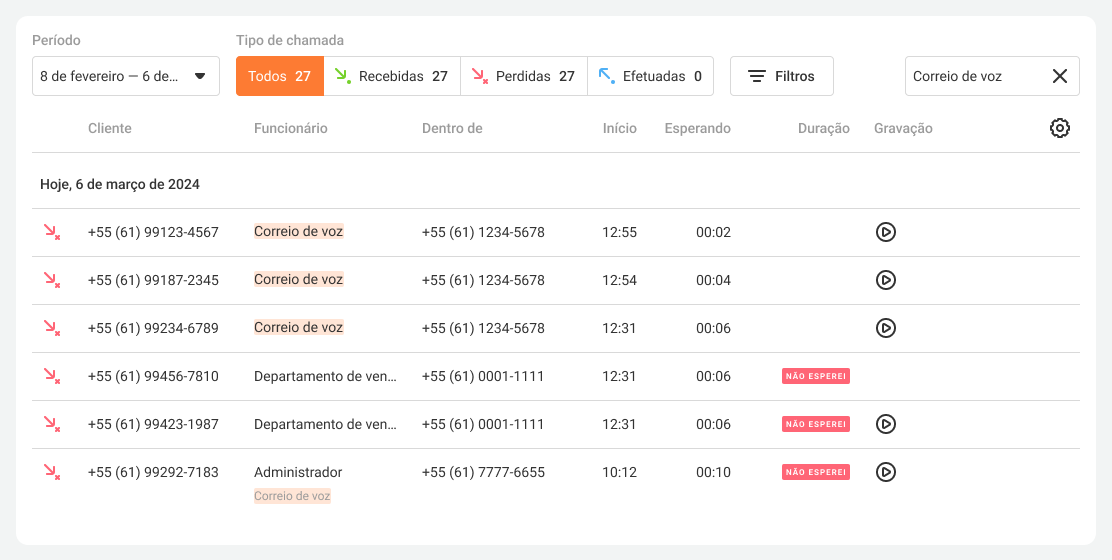Switch to Recebidas calls tab
The height and width of the screenshot is (560, 1112).
[392, 76]
